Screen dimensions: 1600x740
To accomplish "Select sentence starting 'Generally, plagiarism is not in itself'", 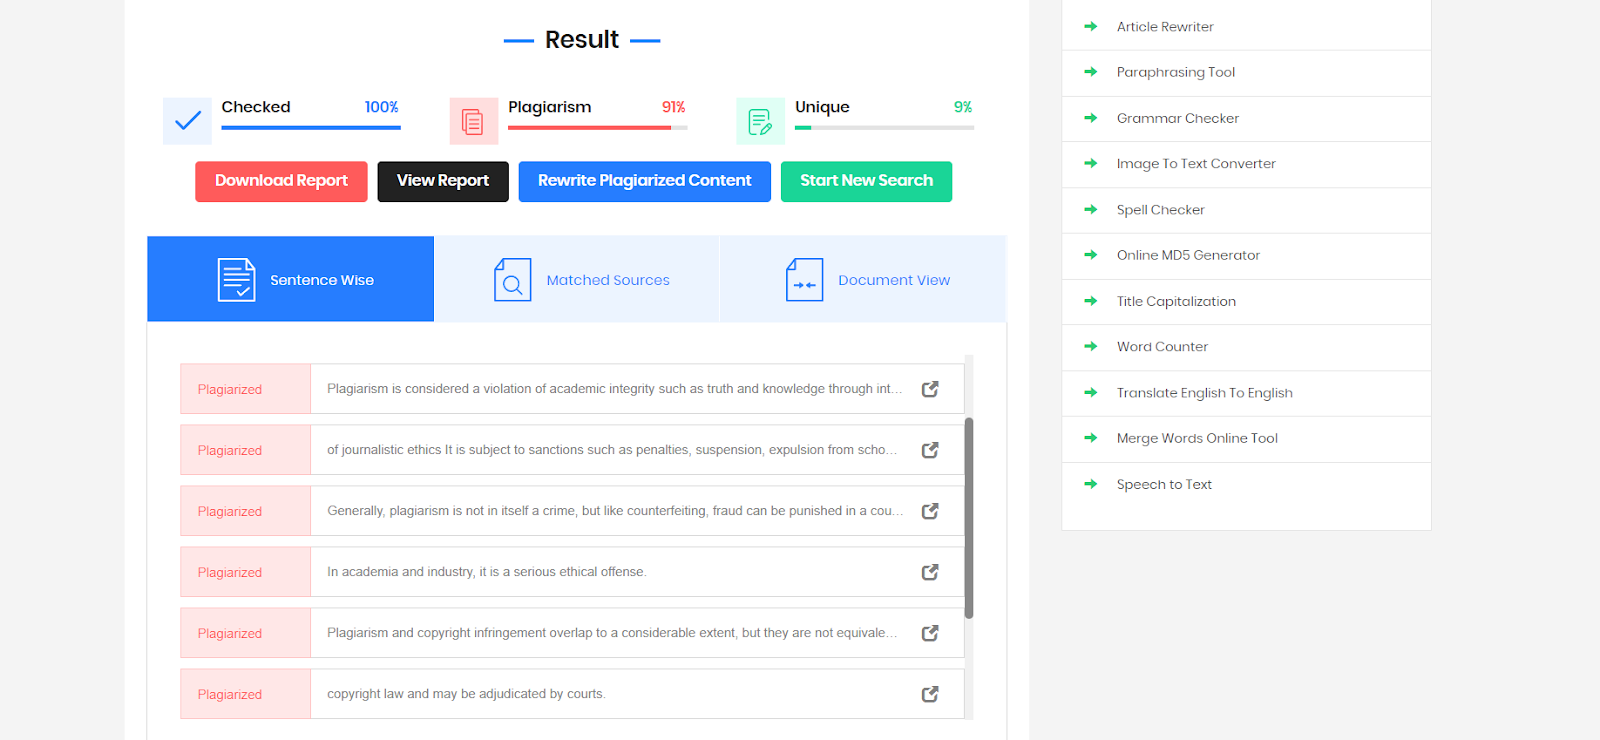I will point(615,511).
